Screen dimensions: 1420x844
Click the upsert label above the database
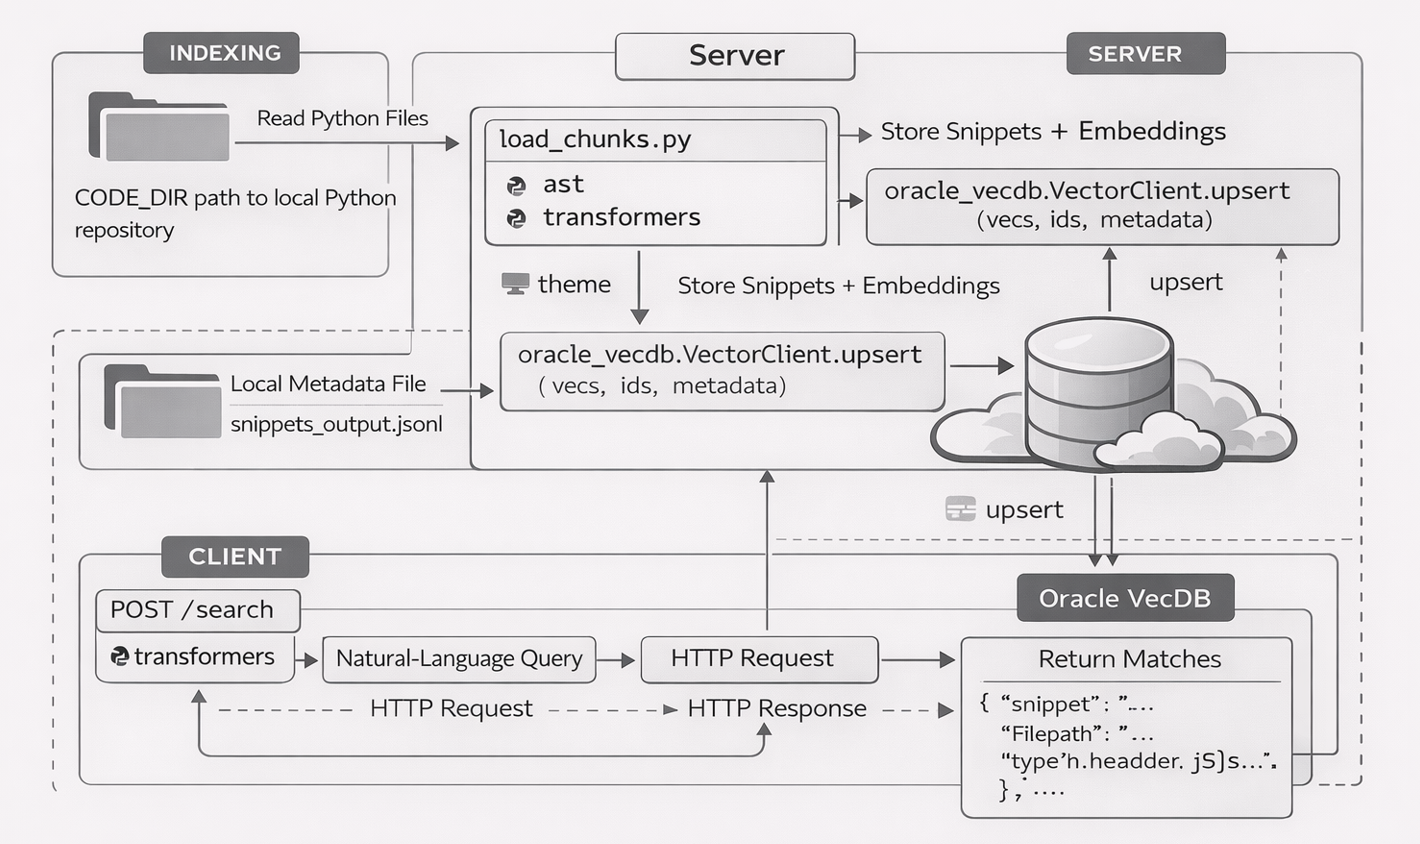click(x=1186, y=283)
